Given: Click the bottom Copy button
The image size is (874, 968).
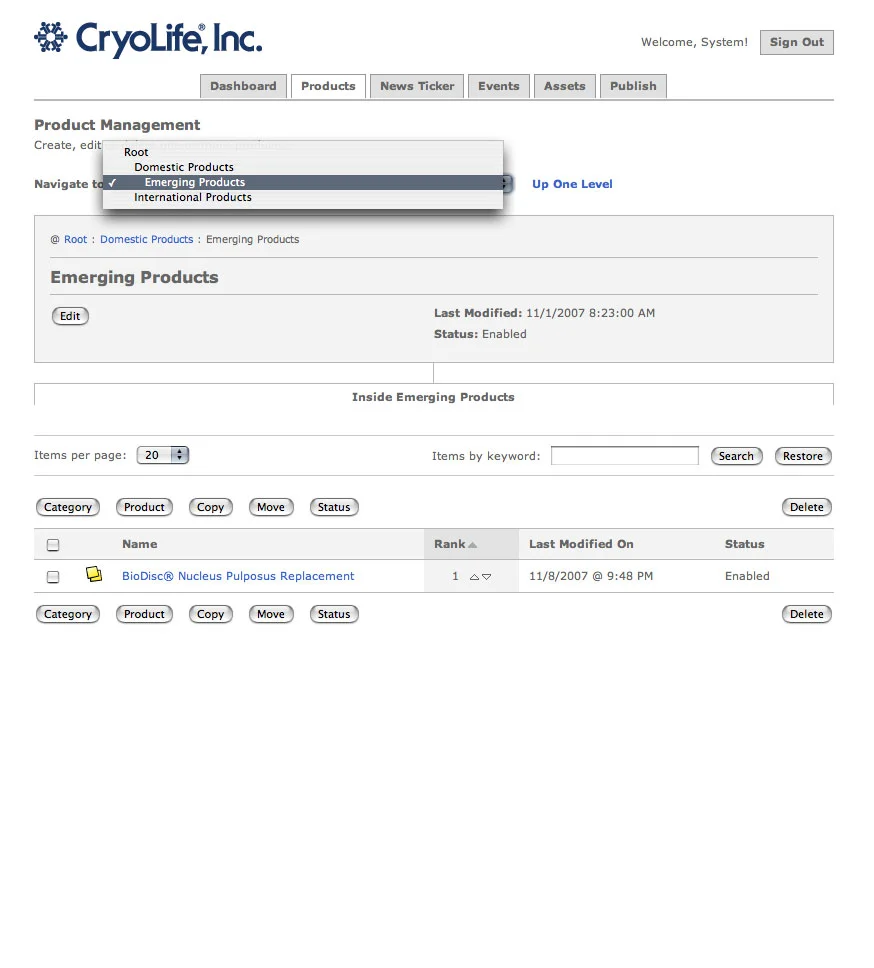Looking at the screenshot, I should coord(210,614).
